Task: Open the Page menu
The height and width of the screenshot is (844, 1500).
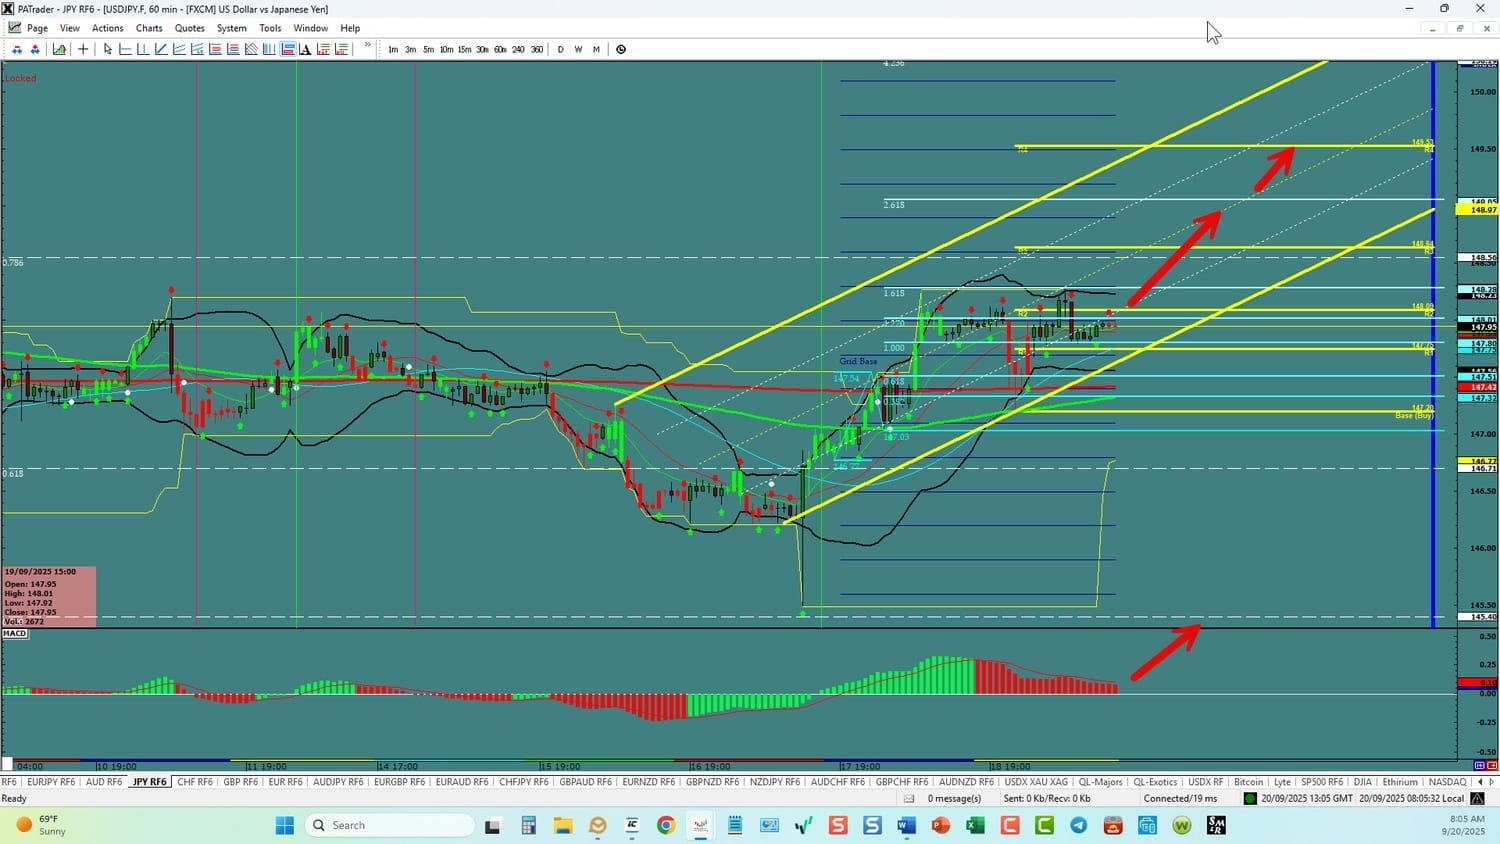Action: (x=37, y=28)
